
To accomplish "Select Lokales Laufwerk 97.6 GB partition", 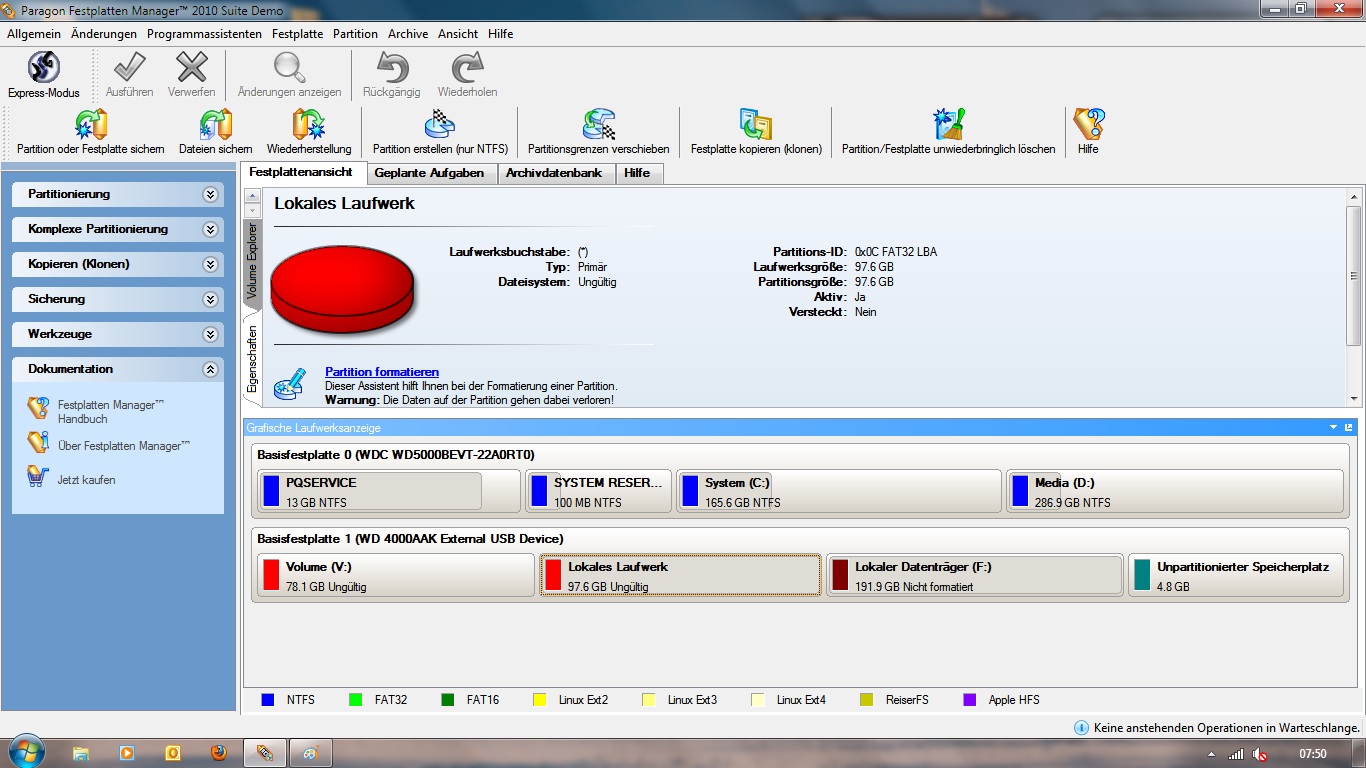I will click(x=680, y=576).
